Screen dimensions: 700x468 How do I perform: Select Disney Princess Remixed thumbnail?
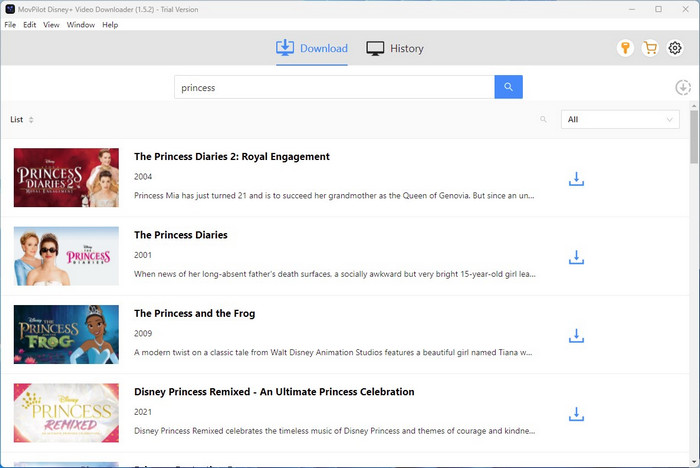point(66,413)
